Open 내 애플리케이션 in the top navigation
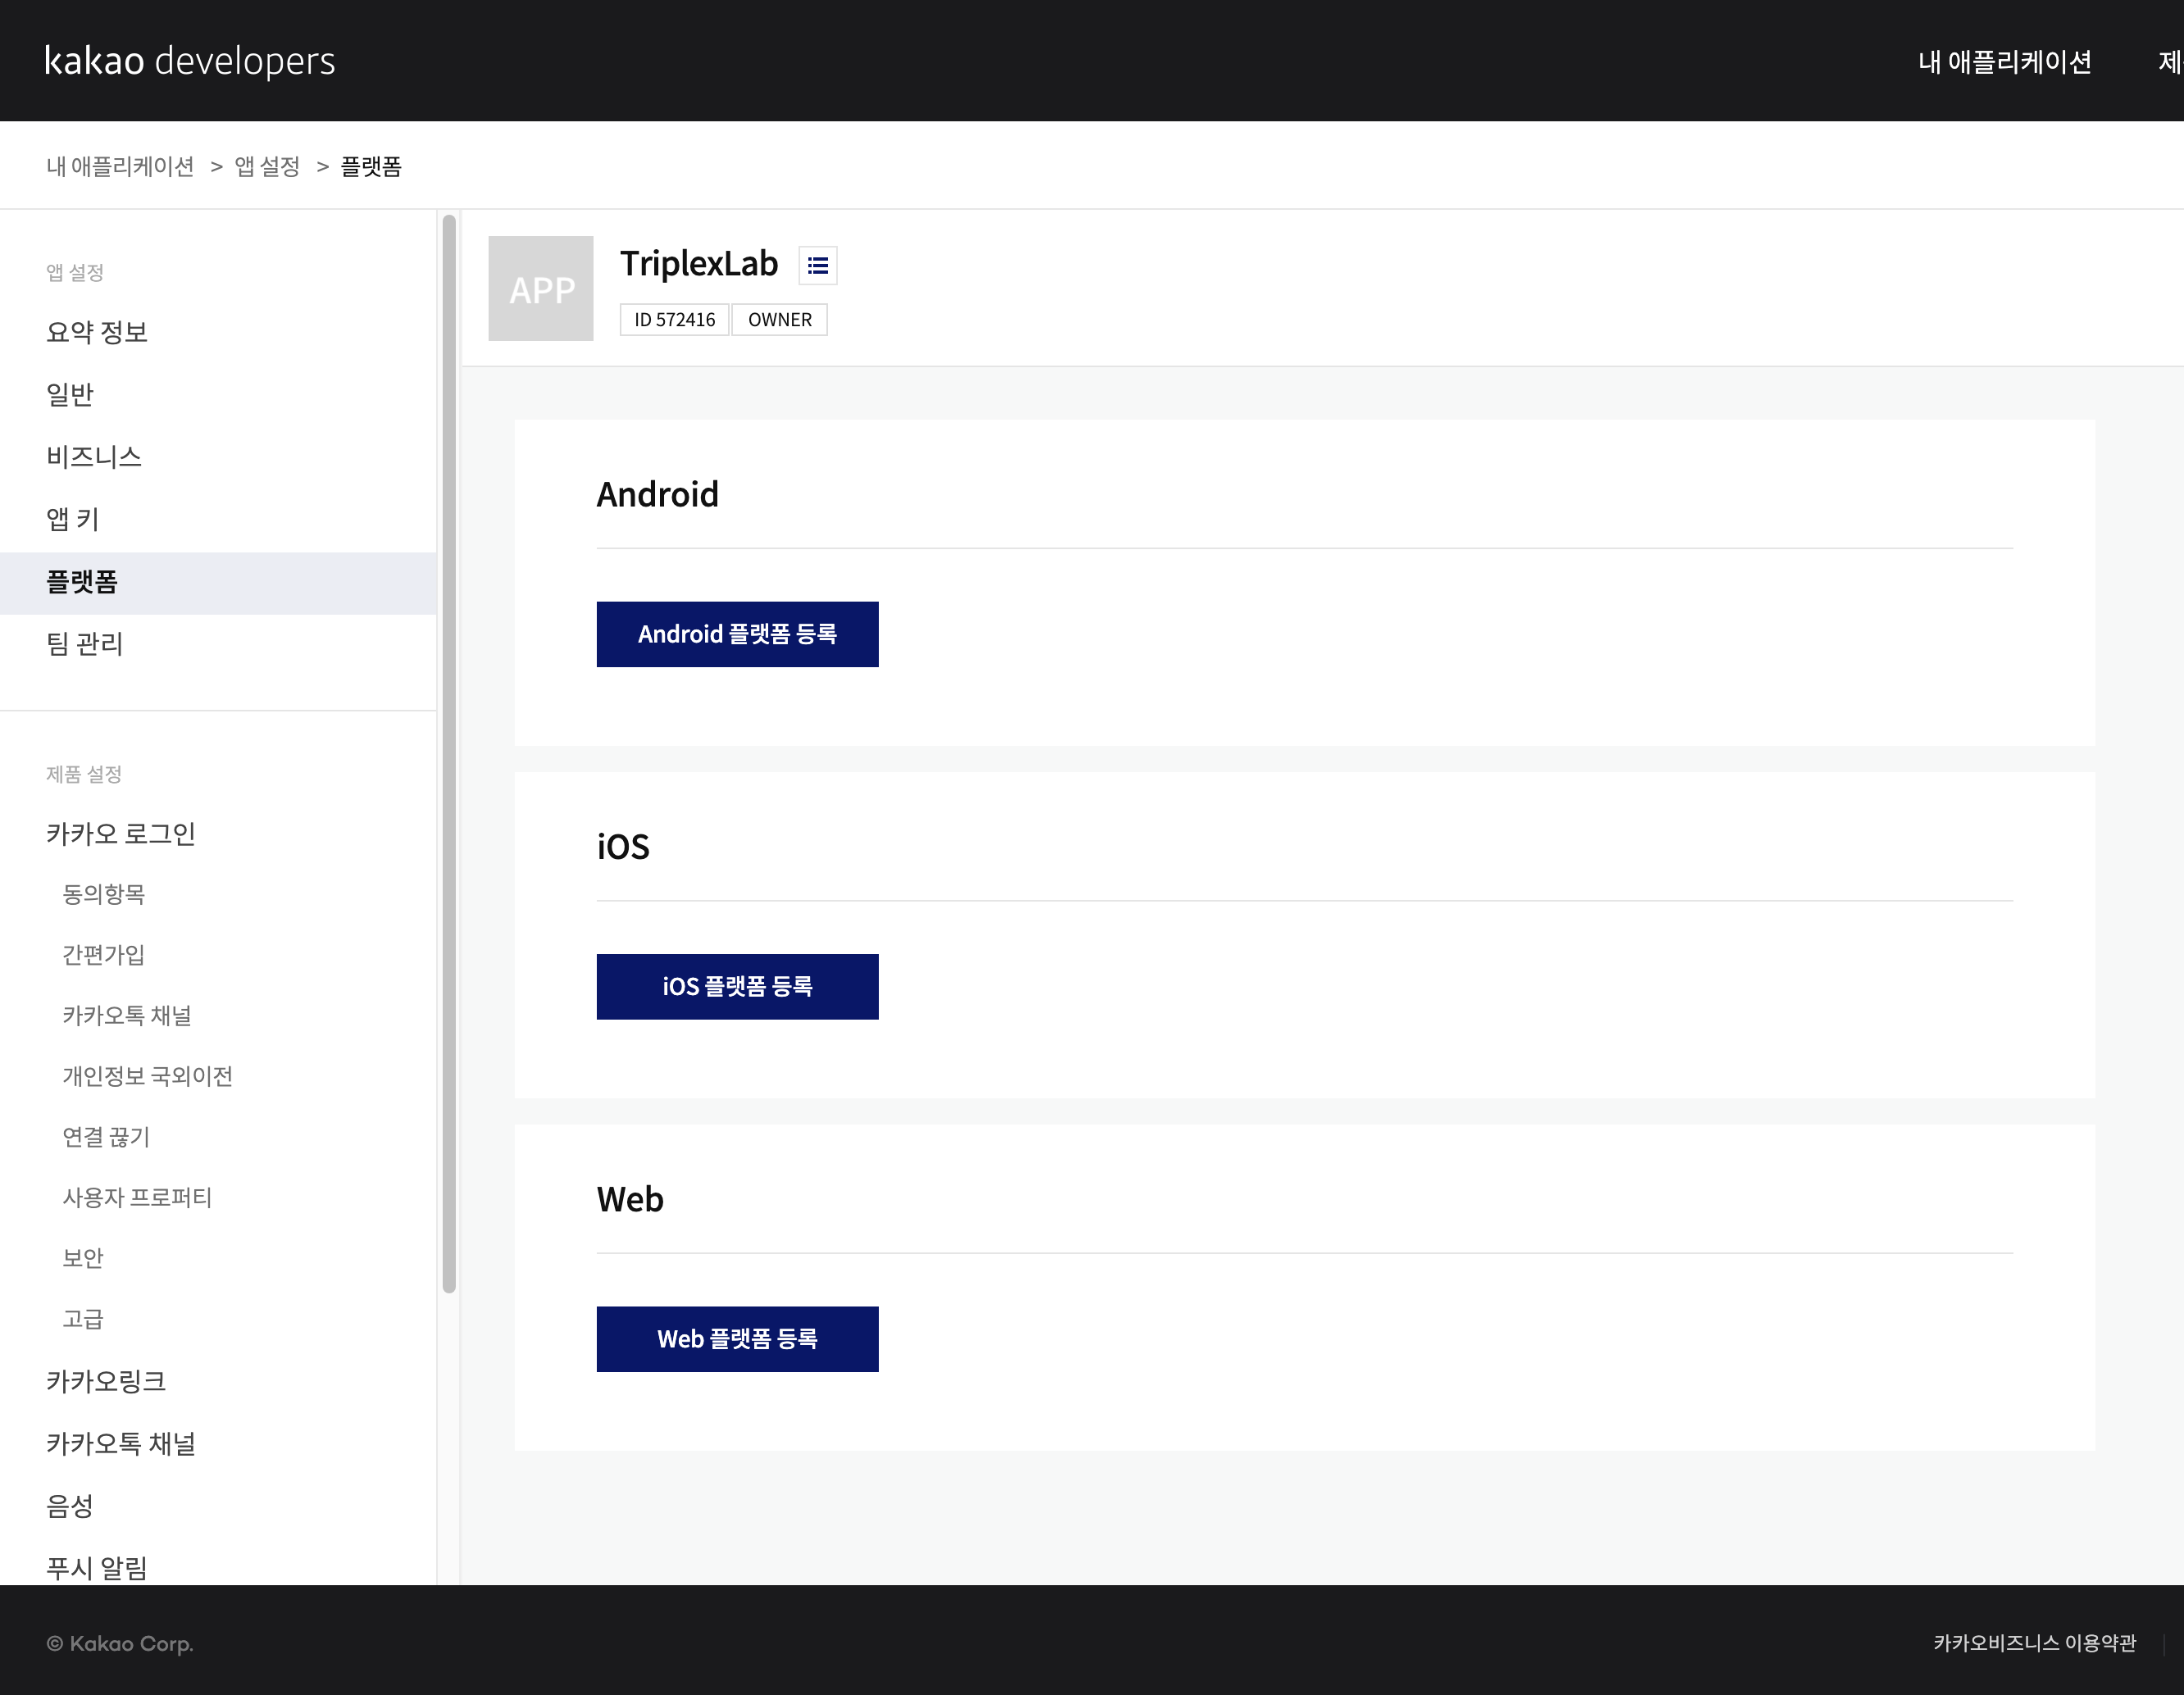The width and height of the screenshot is (2184, 1695). (x=2004, y=62)
